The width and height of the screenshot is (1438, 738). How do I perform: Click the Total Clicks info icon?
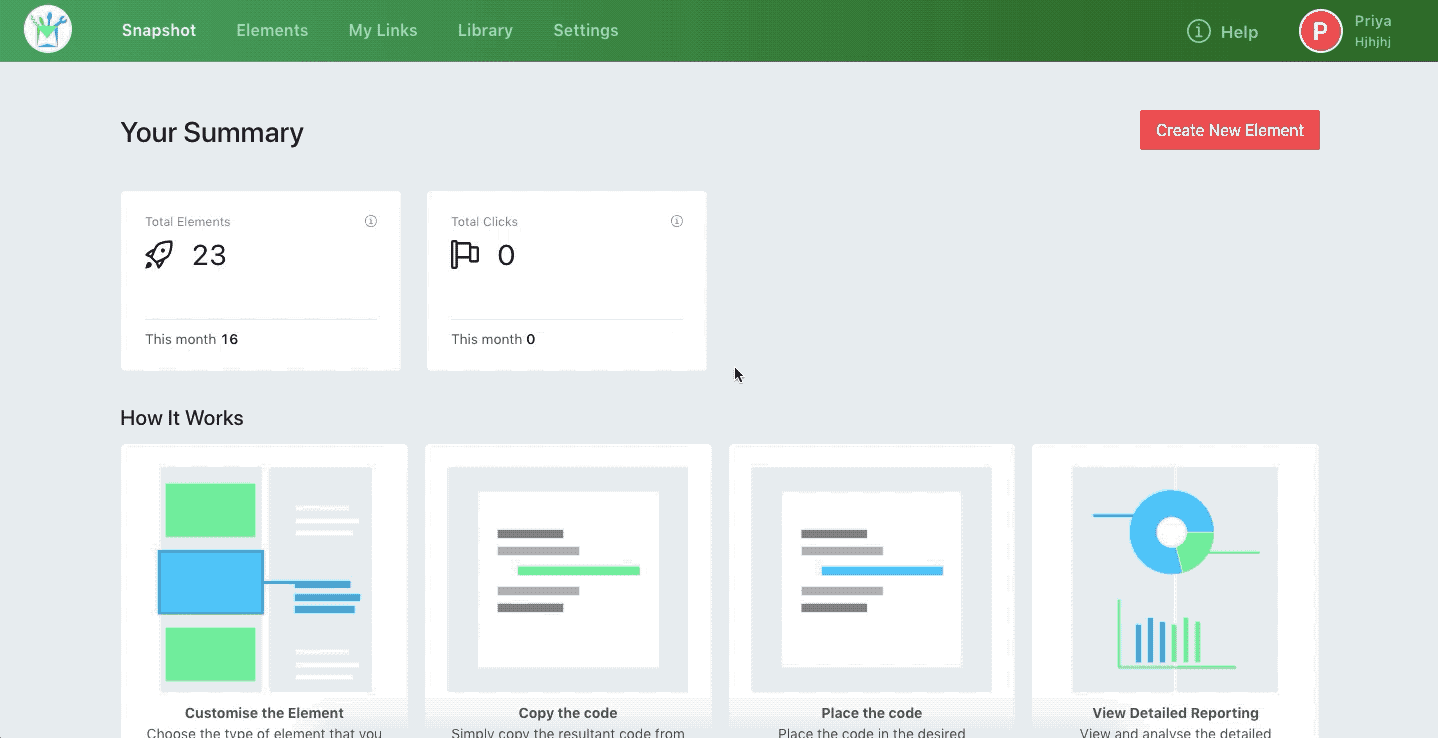(x=677, y=221)
